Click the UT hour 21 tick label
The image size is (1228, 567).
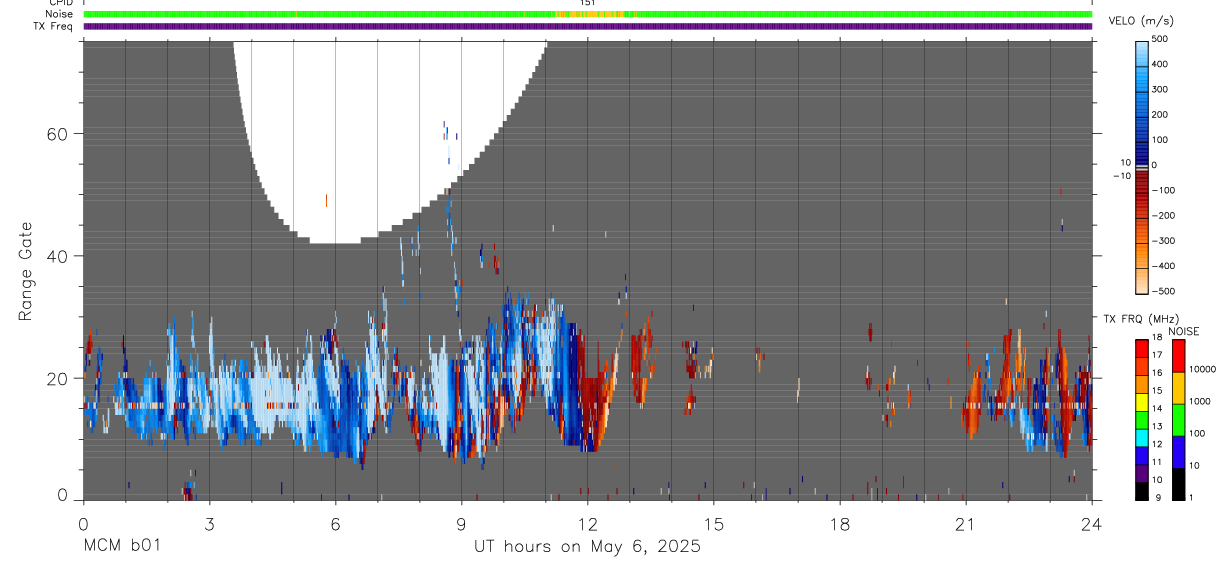coord(966,524)
